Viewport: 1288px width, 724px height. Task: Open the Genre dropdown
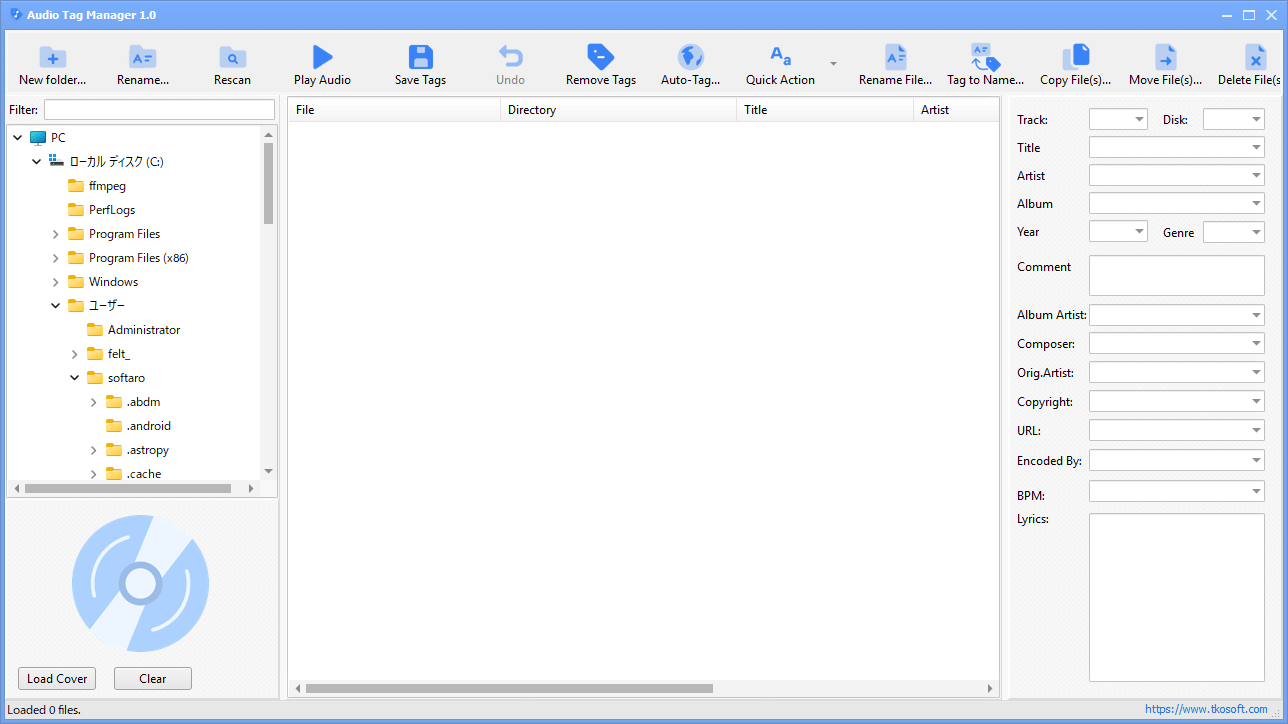[1234, 232]
